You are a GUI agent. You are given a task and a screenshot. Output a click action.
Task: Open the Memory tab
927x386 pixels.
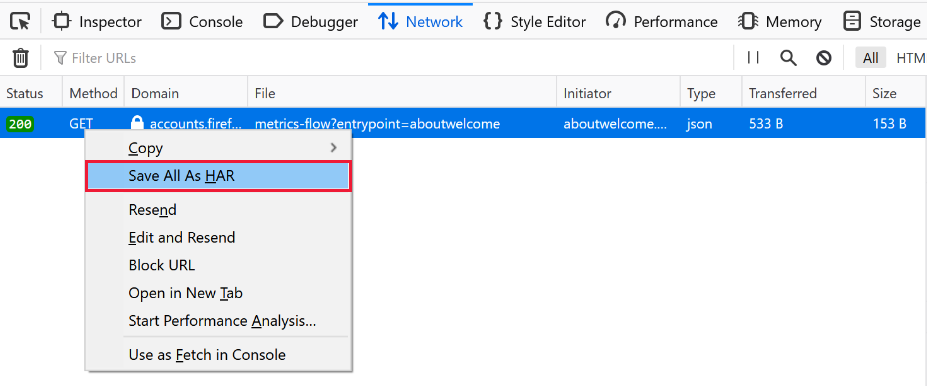click(780, 22)
